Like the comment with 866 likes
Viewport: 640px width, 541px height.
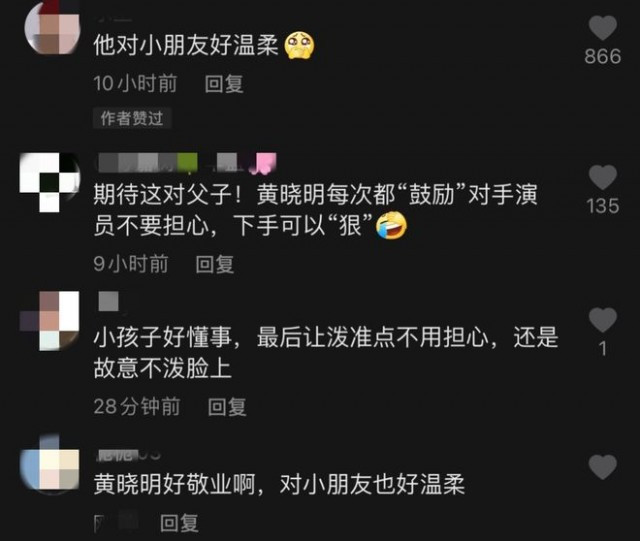pos(602,28)
